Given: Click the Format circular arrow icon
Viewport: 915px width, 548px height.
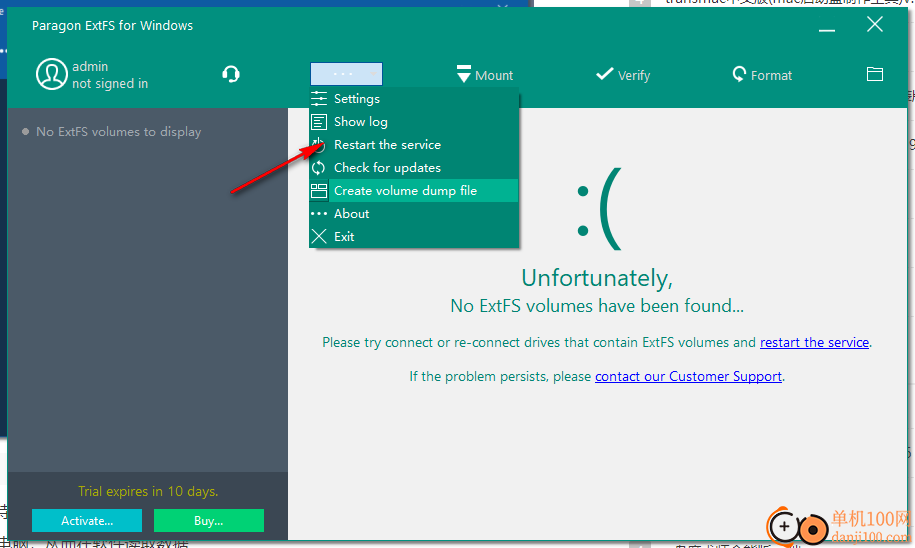Looking at the screenshot, I should click(x=739, y=74).
